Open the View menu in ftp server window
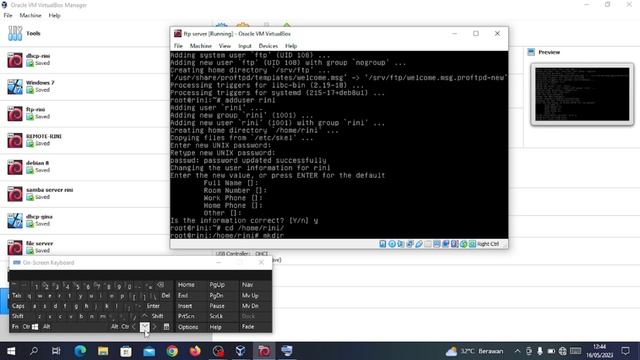This screenshot has width=640, height=360. pyautogui.click(x=224, y=46)
